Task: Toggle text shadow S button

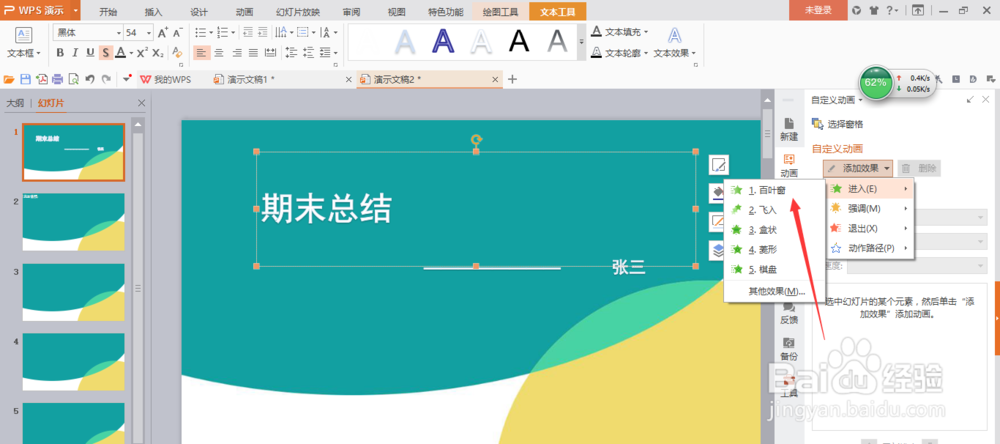Action: 105,53
